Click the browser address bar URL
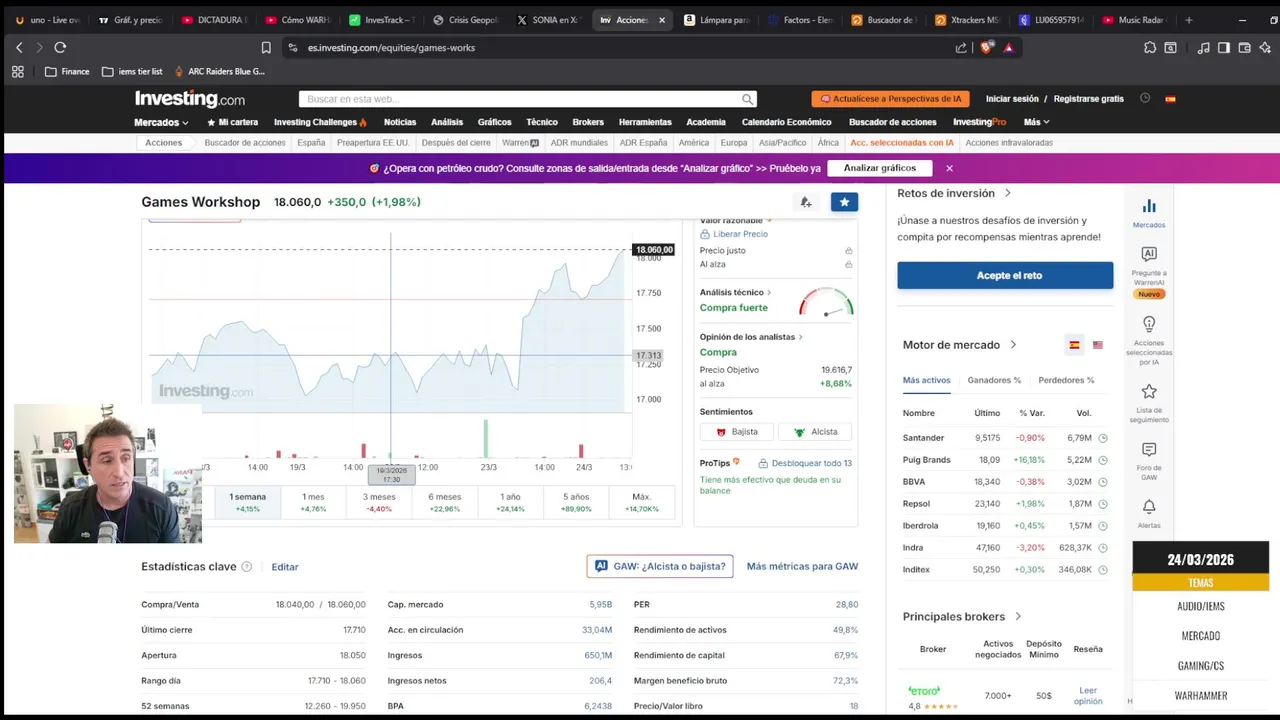 [391, 47]
